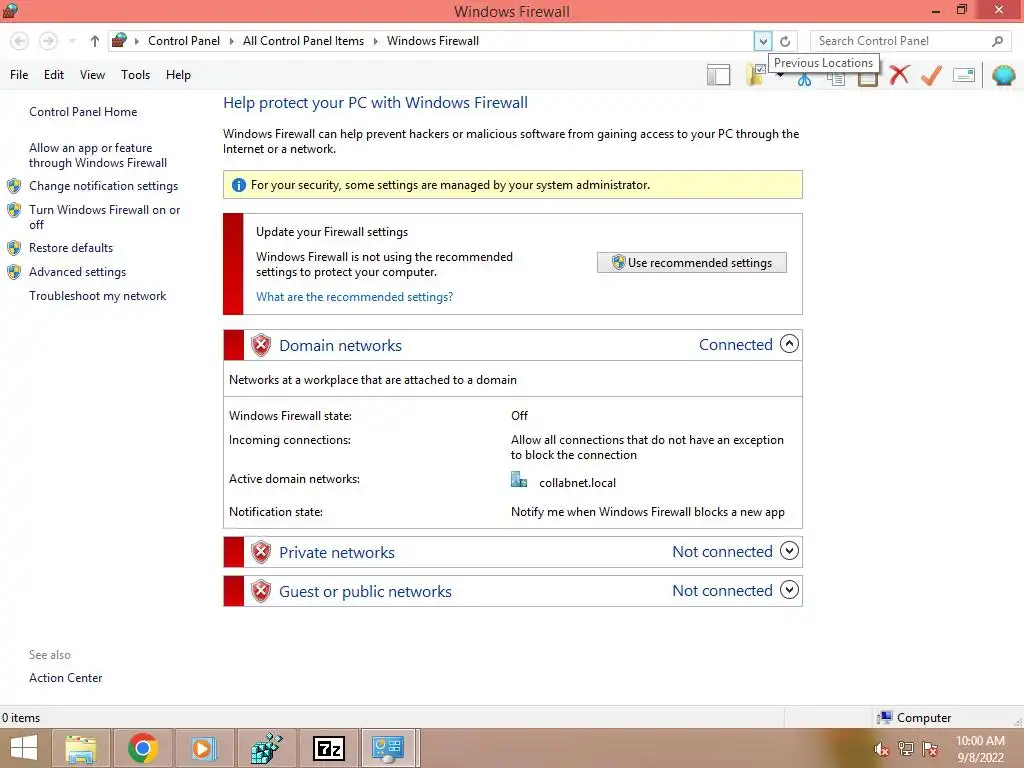Click Restore defaults link

pos(71,248)
